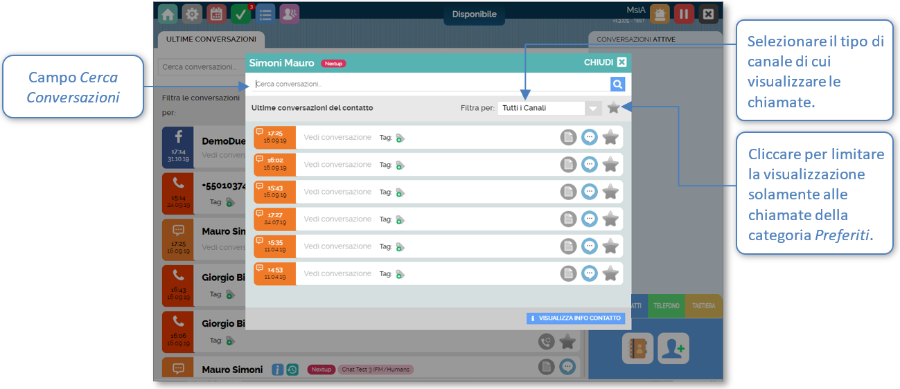This screenshot has height=389, width=900.
Task: Open the settings gear in the top bar
Action: click(192, 14)
